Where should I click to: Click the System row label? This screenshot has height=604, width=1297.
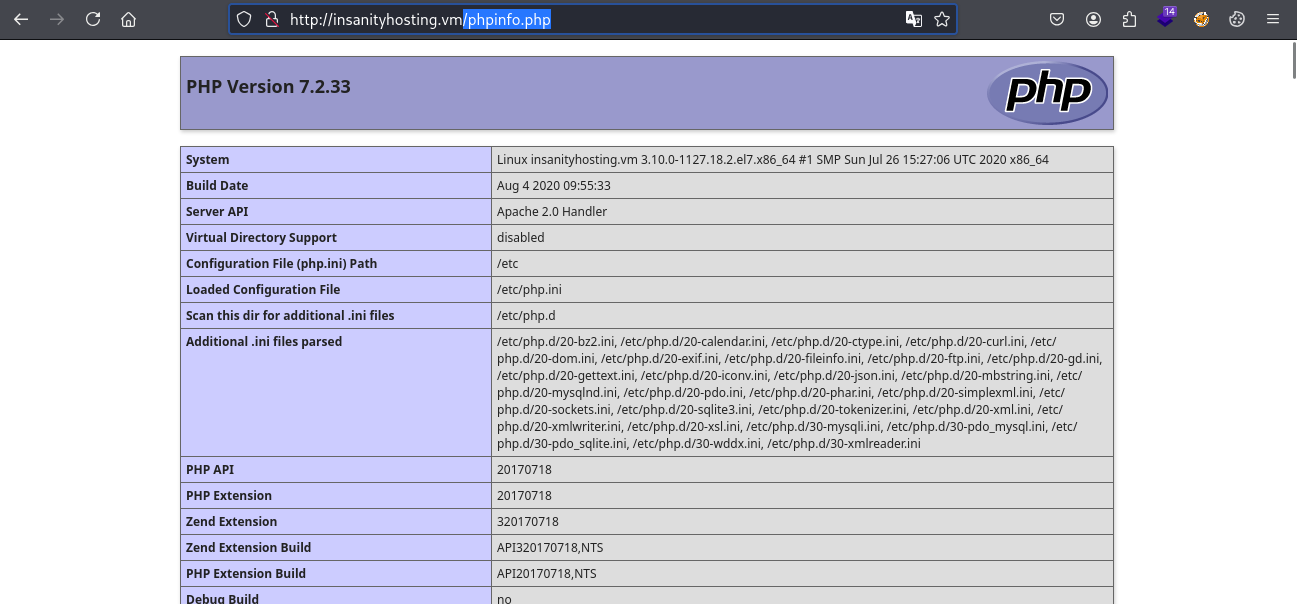pyautogui.click(x=207, y=160)
